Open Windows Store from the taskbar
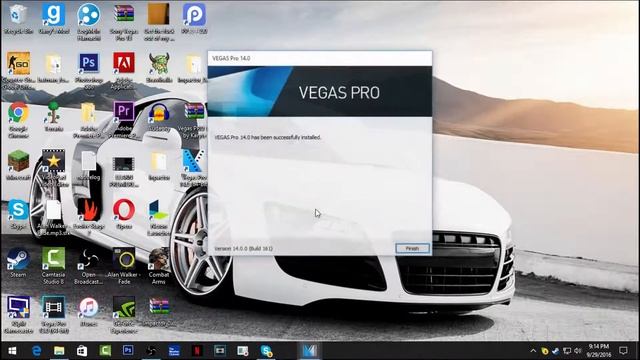Image resolution: width=640 pixels, height=360 pixels. click(x=82, y=351)
